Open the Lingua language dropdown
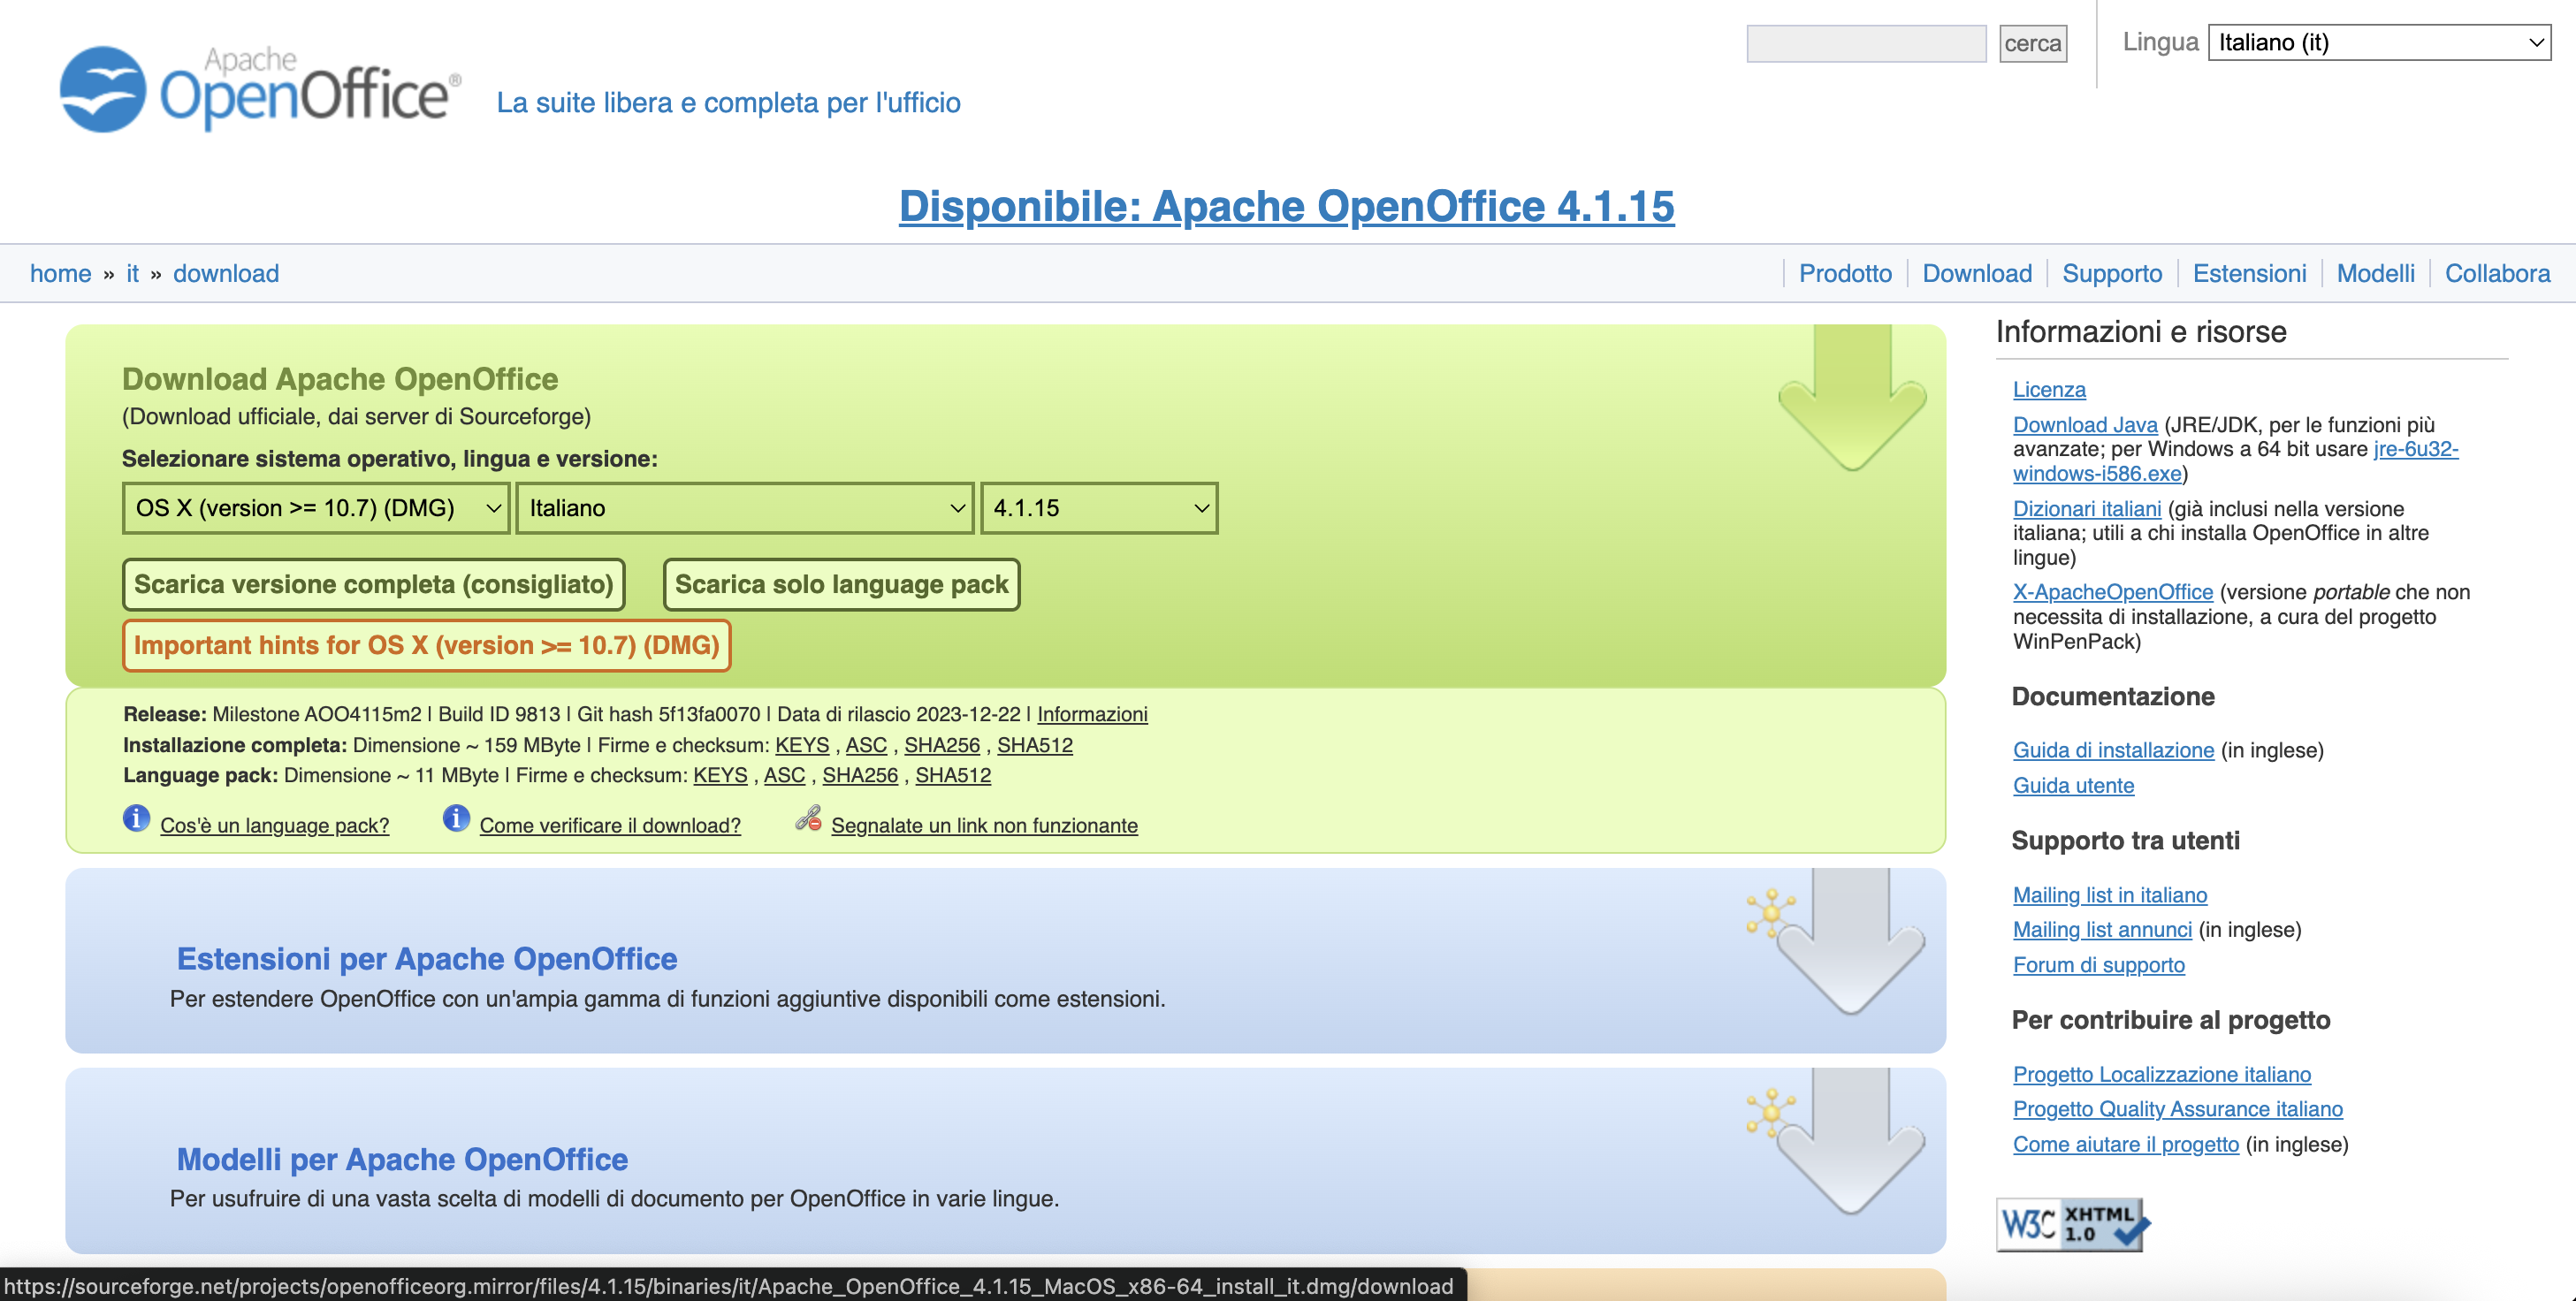The height and width of the screenshot is (1301, 2576). pos(2379,42)
